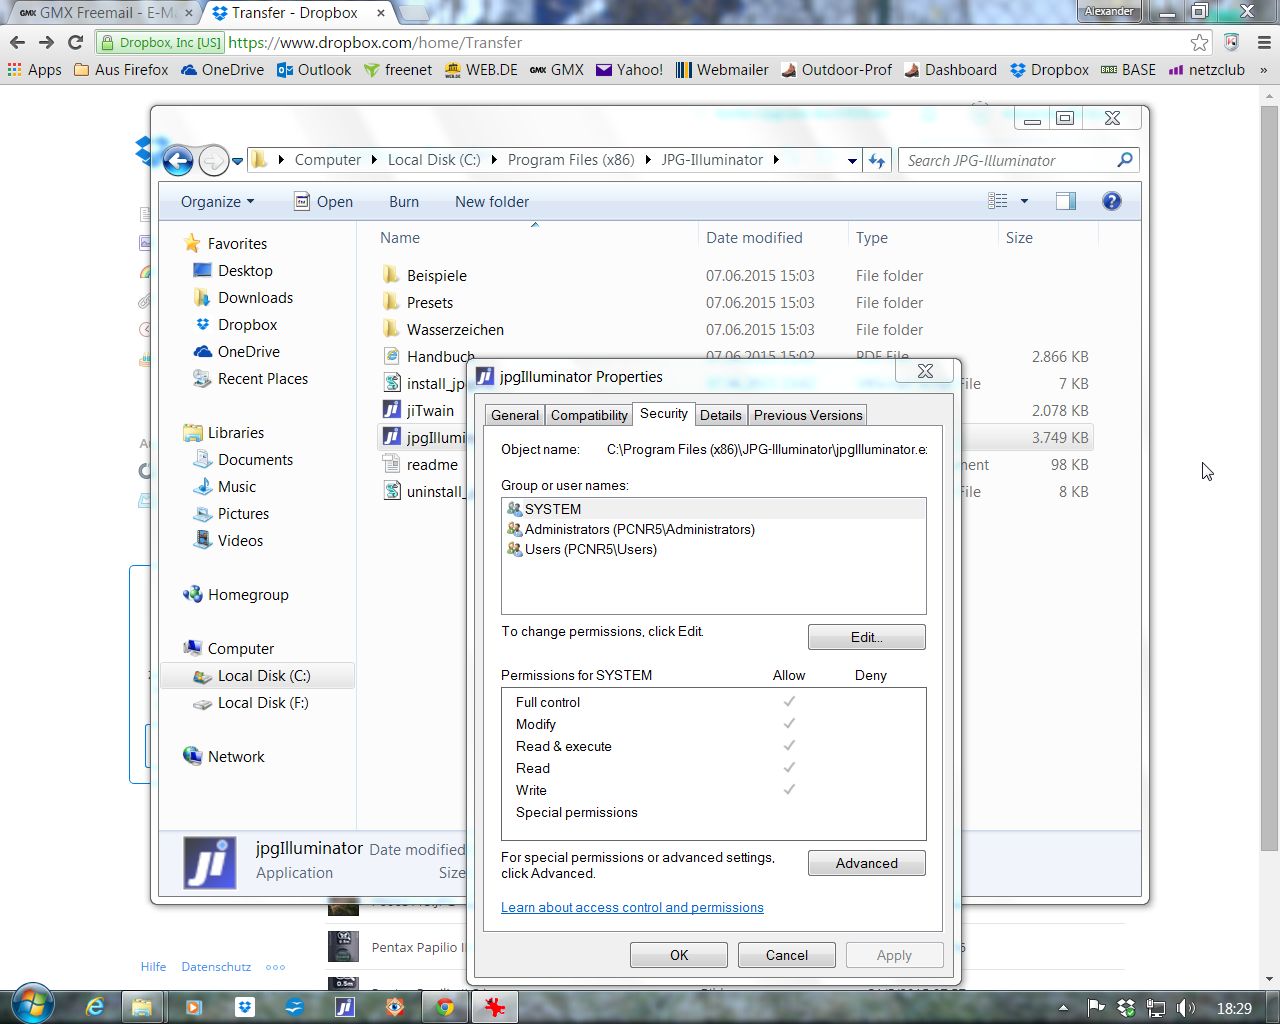Open Learn about access control link
The width and height of the screenshot is (1280, 1024).
632,907
